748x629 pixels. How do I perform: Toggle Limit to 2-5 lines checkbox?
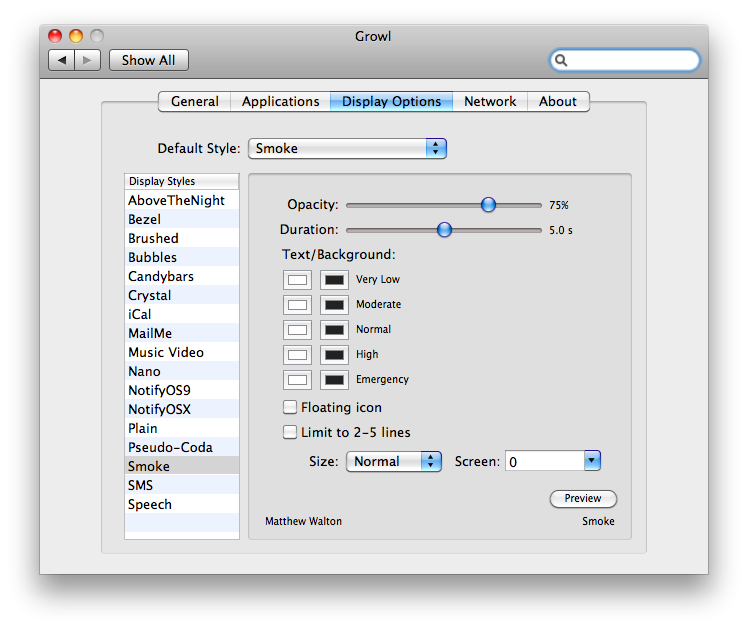[x=290, y=433]
